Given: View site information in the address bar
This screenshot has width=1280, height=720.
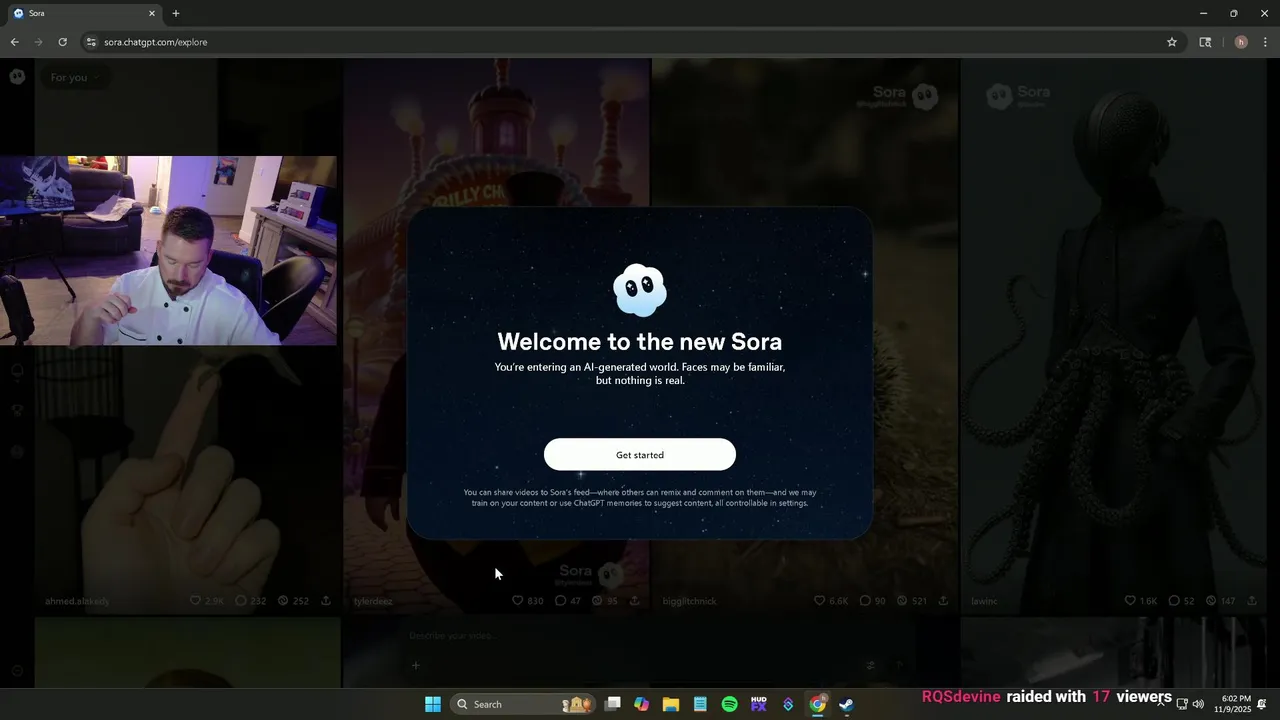Looking at the screenshot, I should (91, 42).
